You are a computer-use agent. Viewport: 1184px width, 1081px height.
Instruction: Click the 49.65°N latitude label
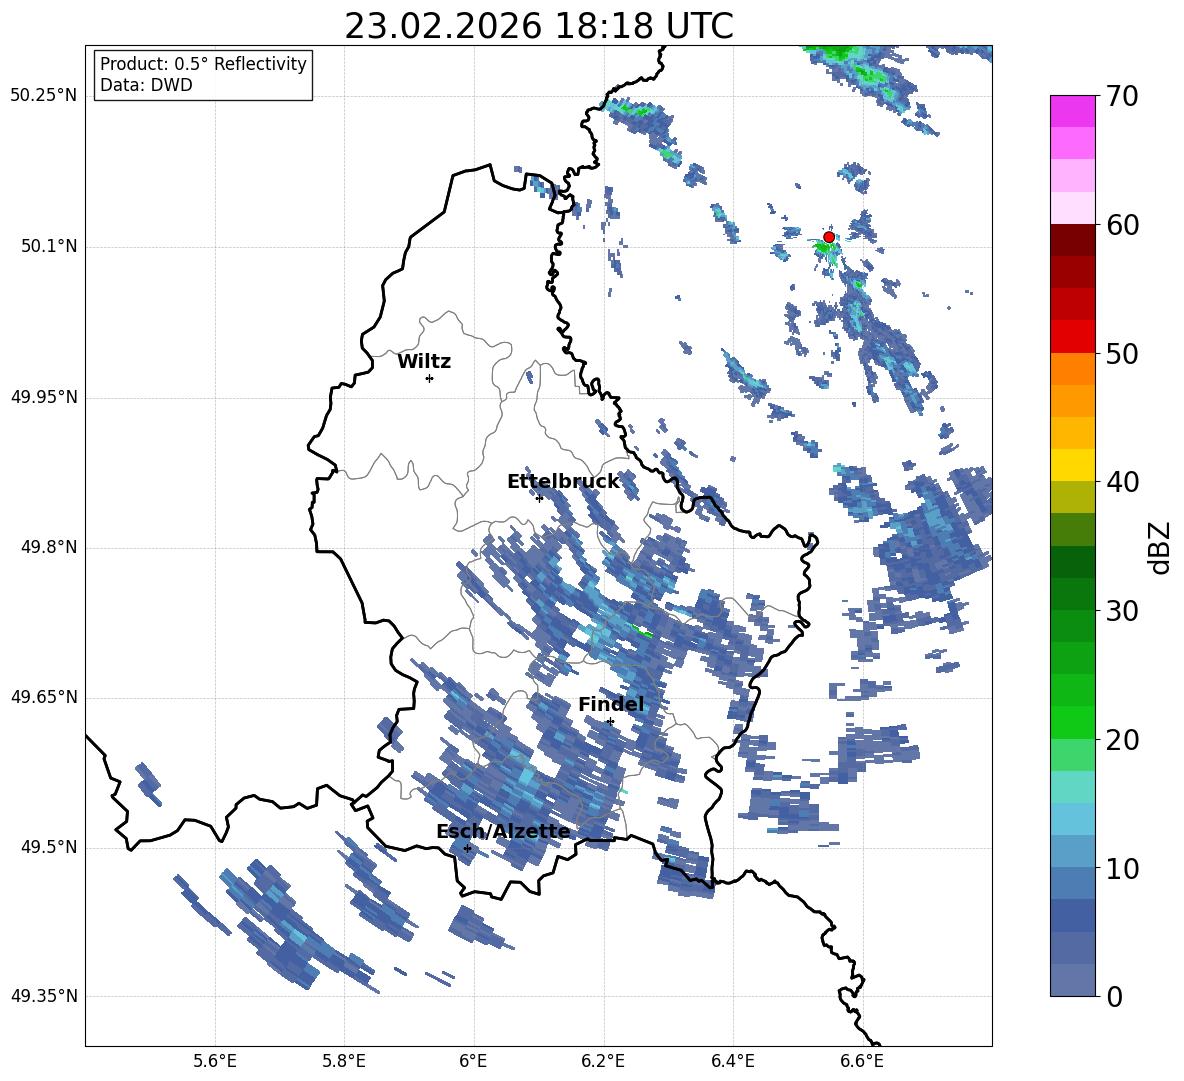click(44, 697)
